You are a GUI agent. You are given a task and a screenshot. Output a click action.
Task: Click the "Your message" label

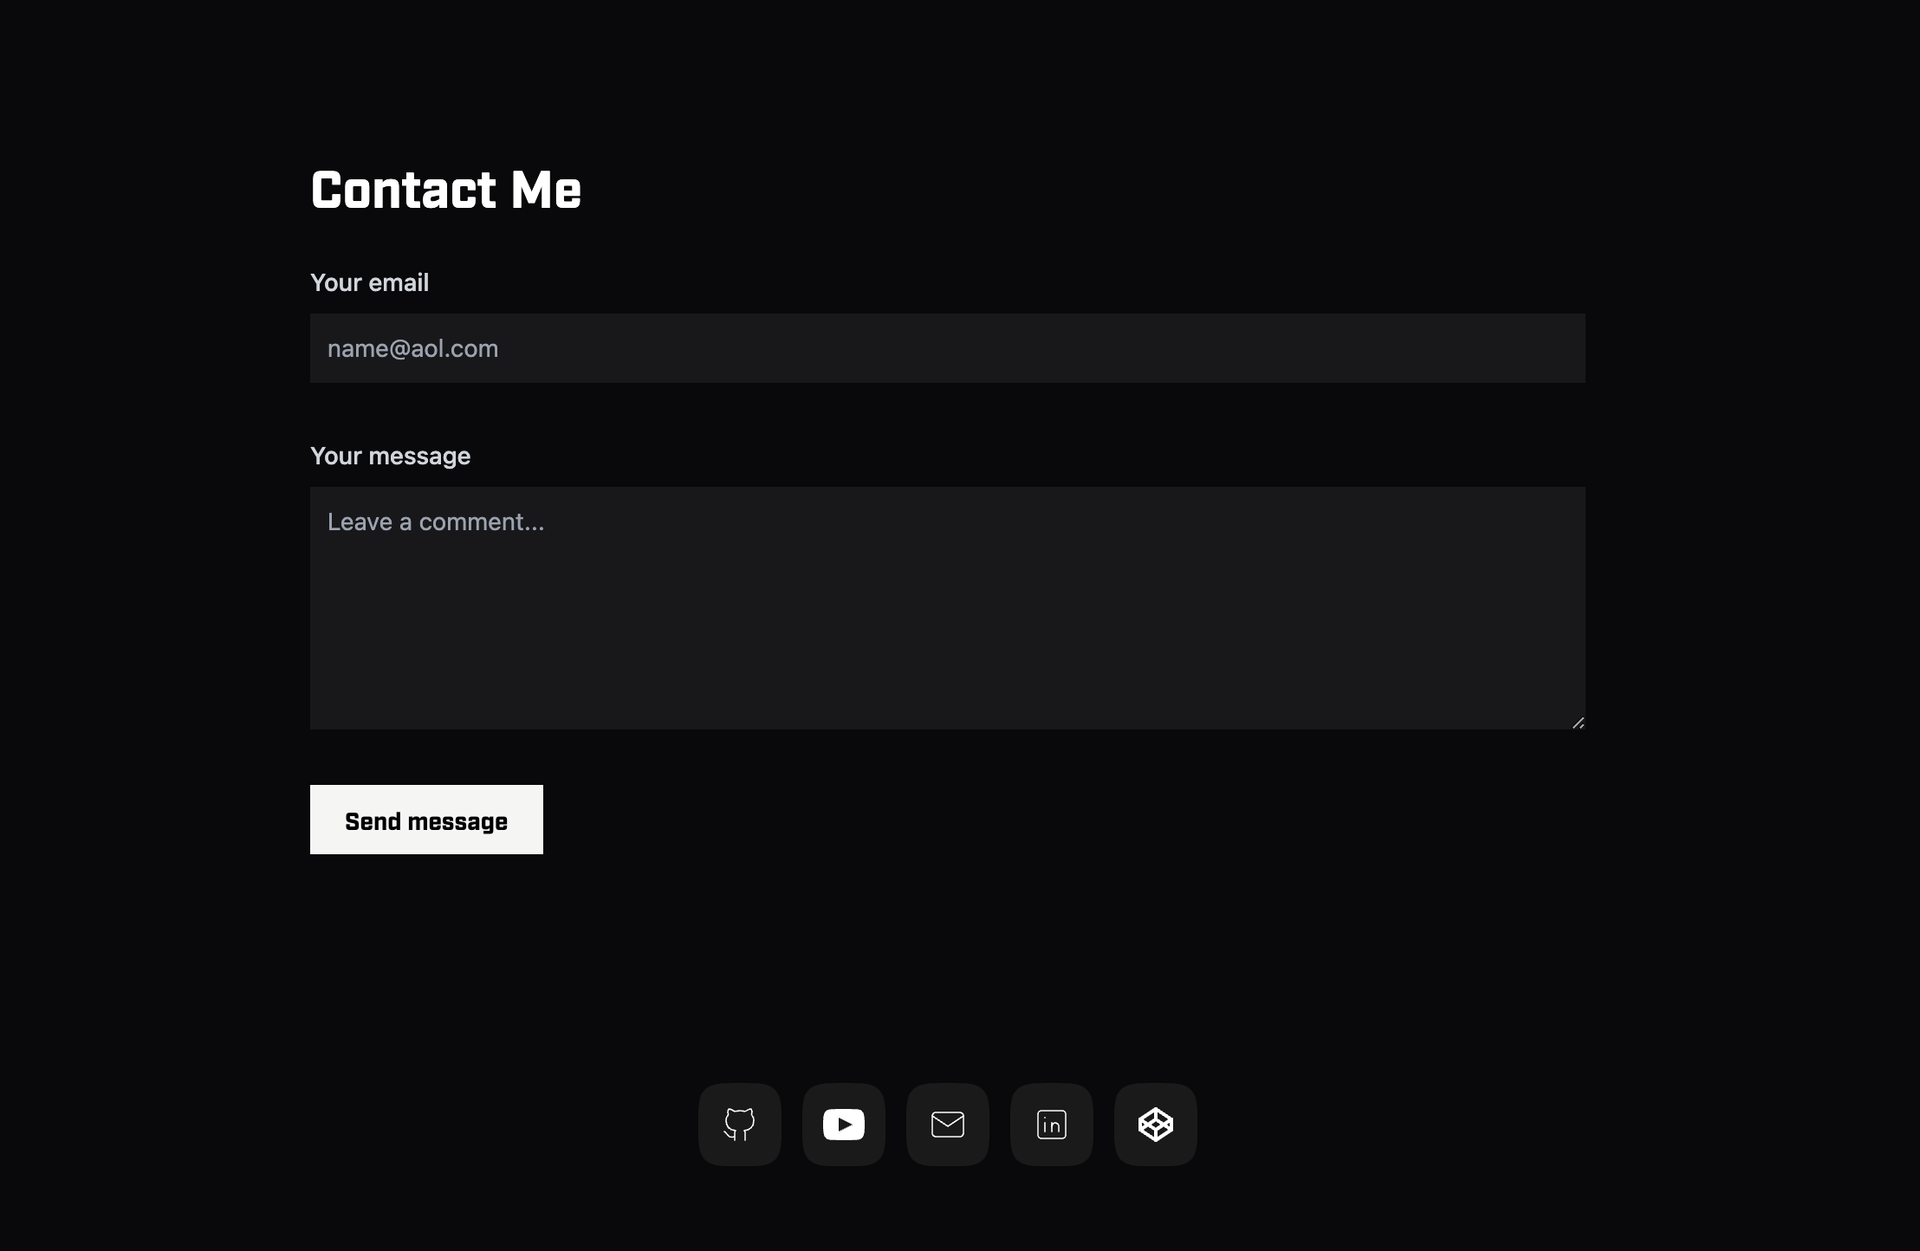(390, 456)
